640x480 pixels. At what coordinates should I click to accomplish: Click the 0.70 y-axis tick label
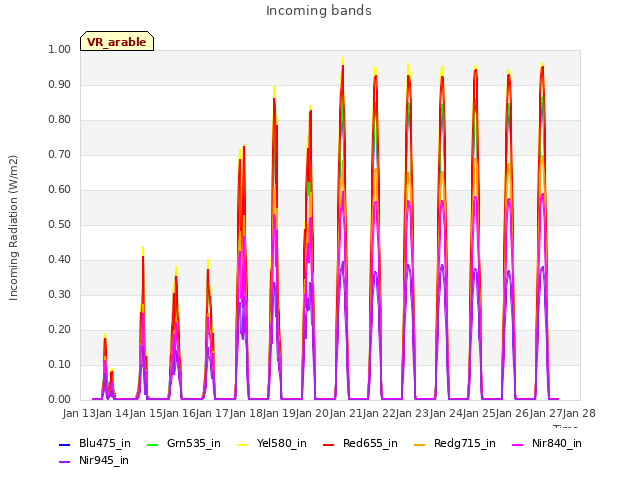60,155
